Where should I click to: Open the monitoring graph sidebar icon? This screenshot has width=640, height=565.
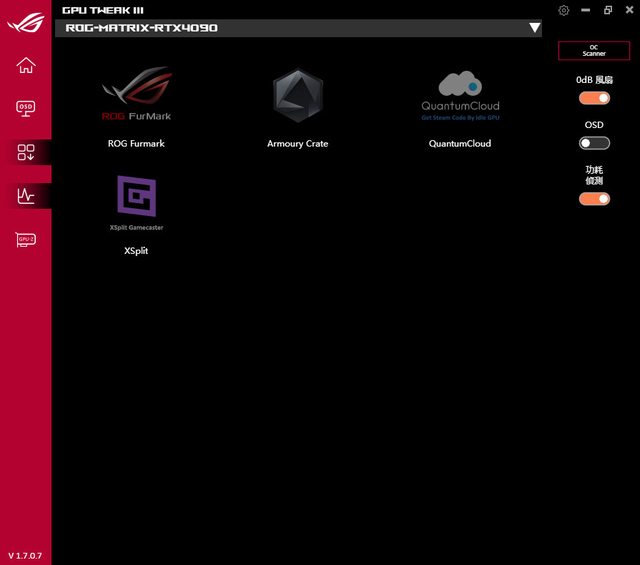click(x=26, y=196)
